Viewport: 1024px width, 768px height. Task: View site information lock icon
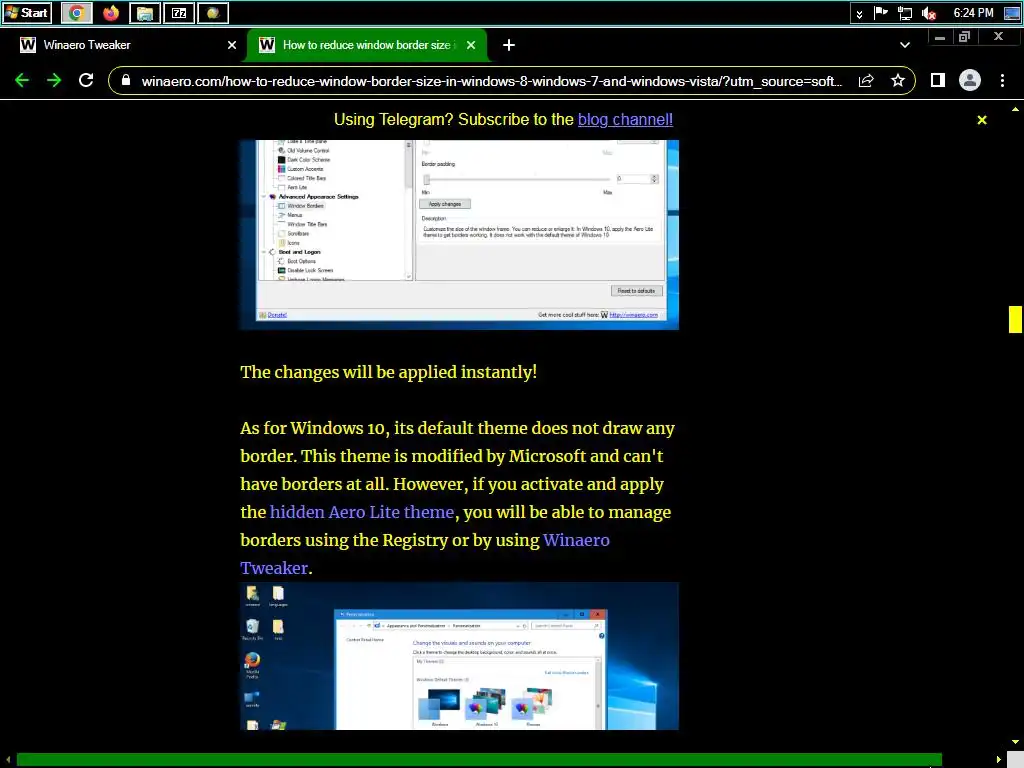click(x=126, y=80)
